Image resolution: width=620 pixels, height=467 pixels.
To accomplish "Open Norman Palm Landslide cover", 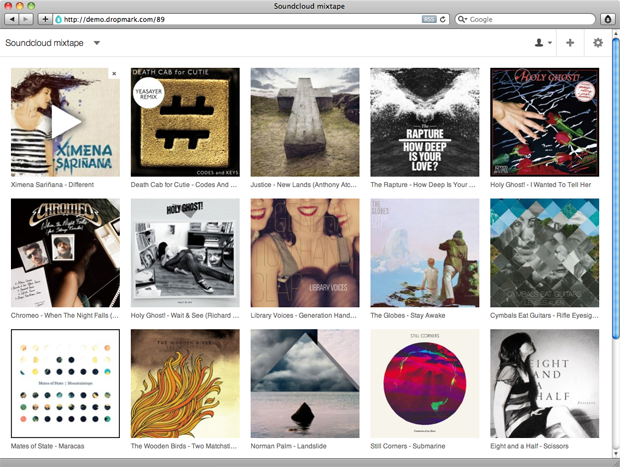I will [x=305, y=384].
